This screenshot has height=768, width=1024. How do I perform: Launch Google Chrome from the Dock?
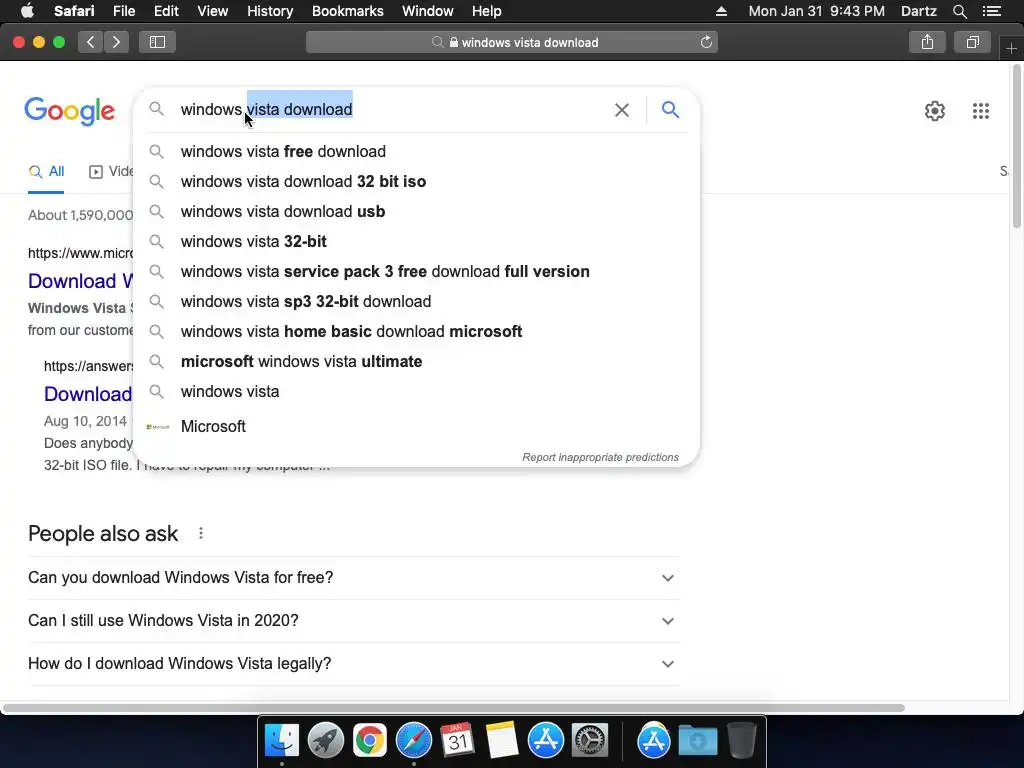click(370, 741)
